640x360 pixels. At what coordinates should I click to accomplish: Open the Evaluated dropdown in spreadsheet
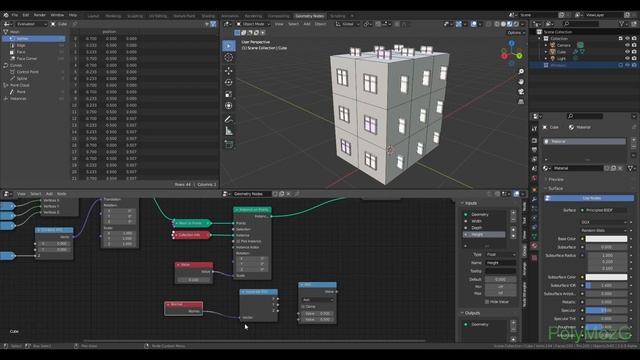pyautogui.click(x=32, y=24)
